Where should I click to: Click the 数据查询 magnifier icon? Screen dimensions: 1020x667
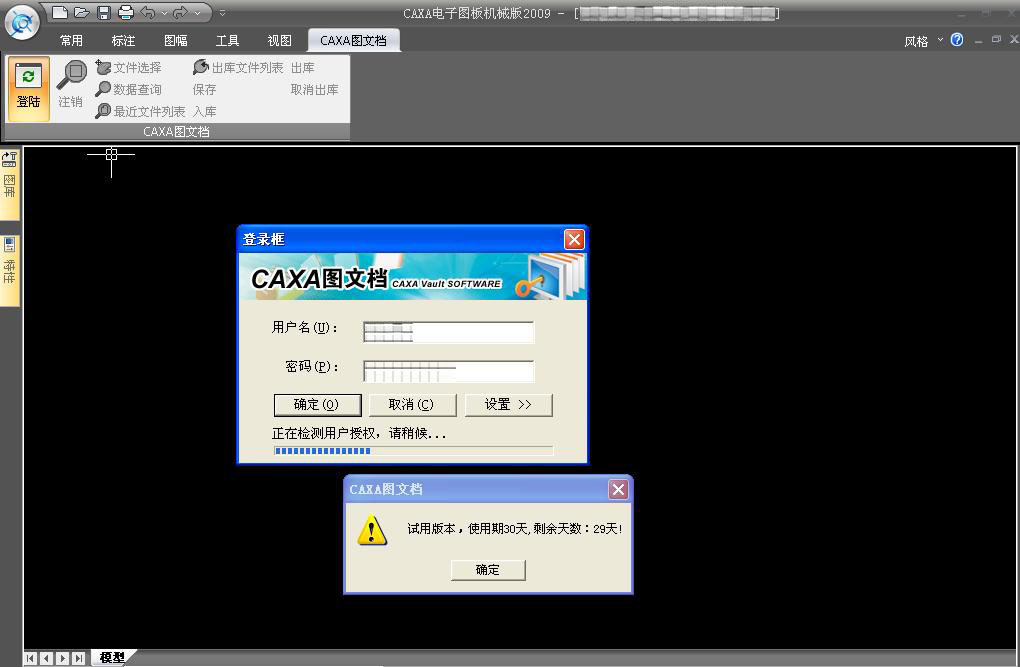(103, 89)
